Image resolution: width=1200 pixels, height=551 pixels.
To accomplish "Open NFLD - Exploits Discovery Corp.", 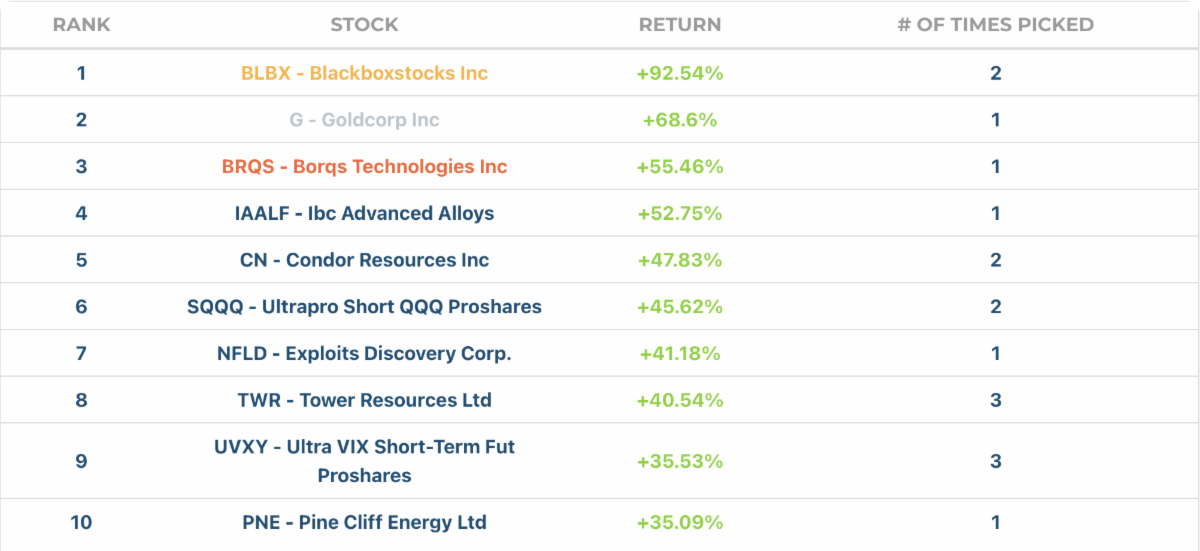I will coord(364,353).
